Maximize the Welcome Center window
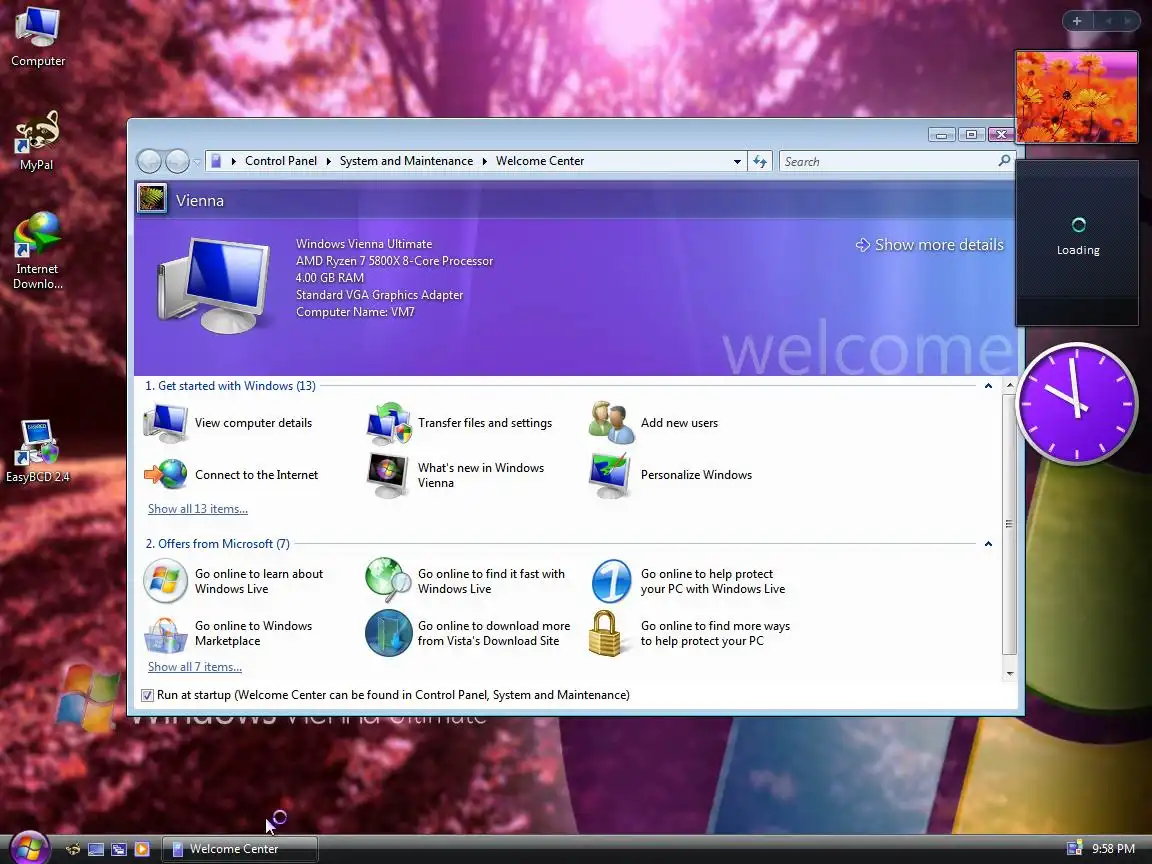 pos(971,134)
